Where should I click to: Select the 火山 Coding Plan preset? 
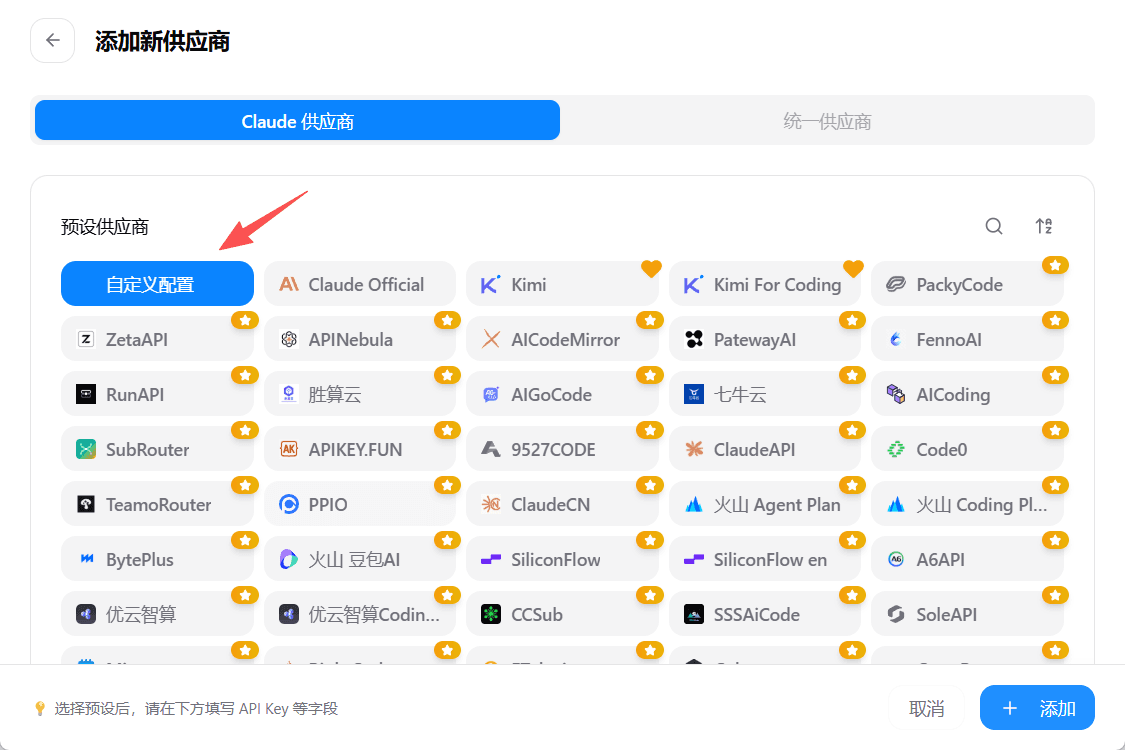967,505
